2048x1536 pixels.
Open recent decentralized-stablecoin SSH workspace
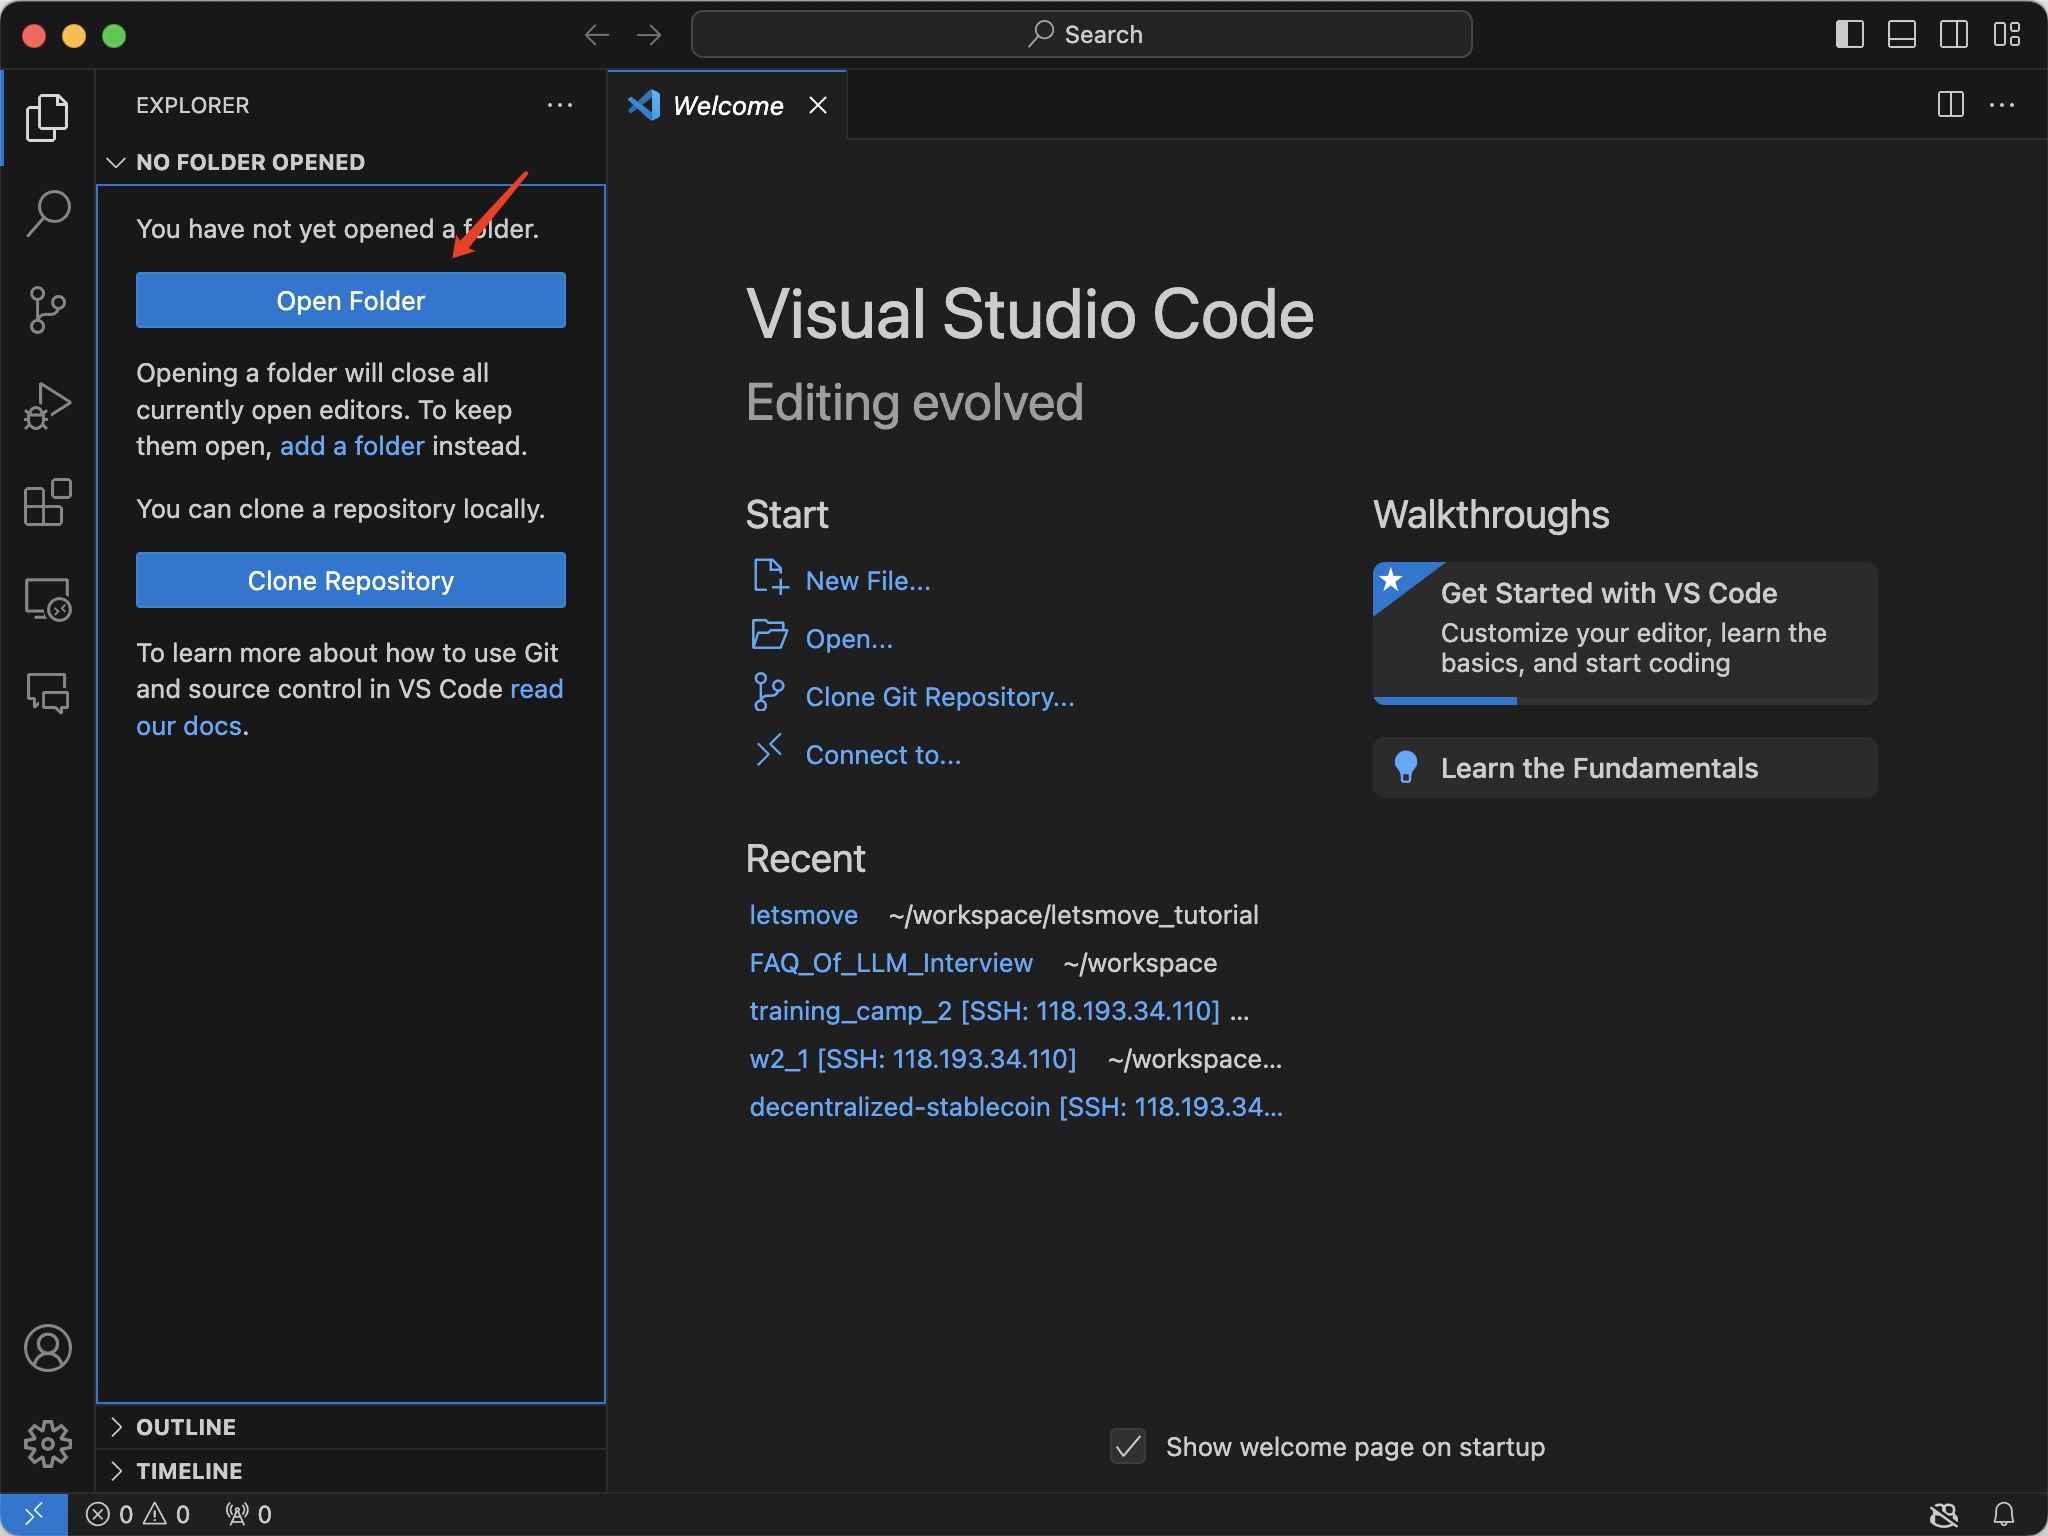click(x=1016, y=1107)
